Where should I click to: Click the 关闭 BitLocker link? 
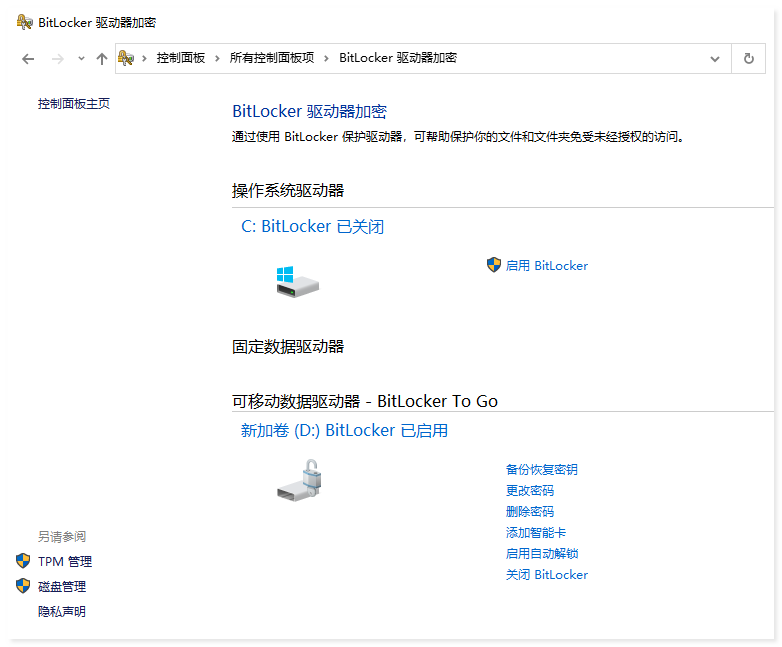(547, 575)
